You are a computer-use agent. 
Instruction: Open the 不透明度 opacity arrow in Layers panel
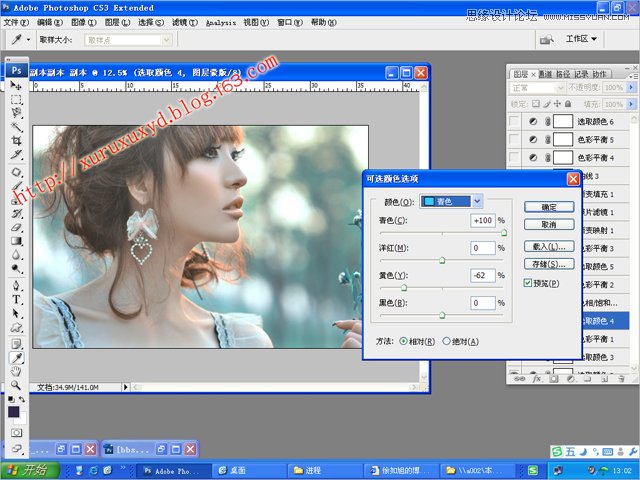coord(631,87)
